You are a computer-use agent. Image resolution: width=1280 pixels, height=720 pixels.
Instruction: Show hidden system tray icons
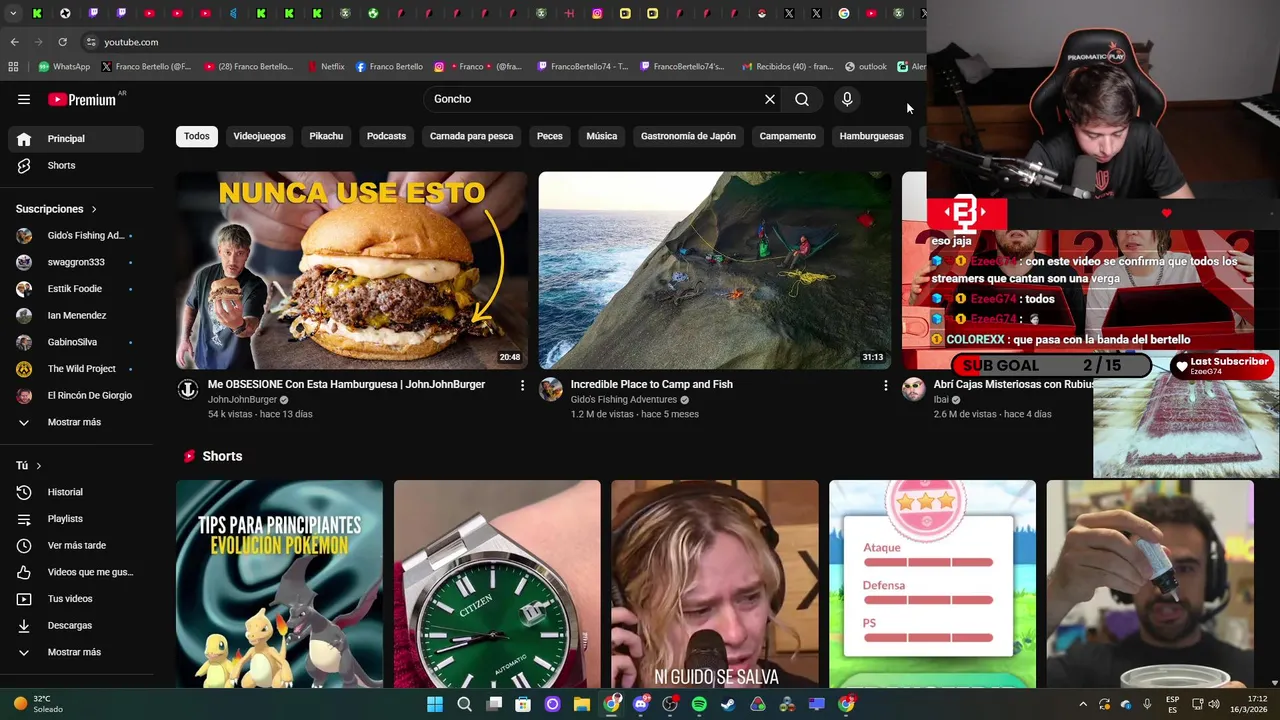tap(1083, 704)
